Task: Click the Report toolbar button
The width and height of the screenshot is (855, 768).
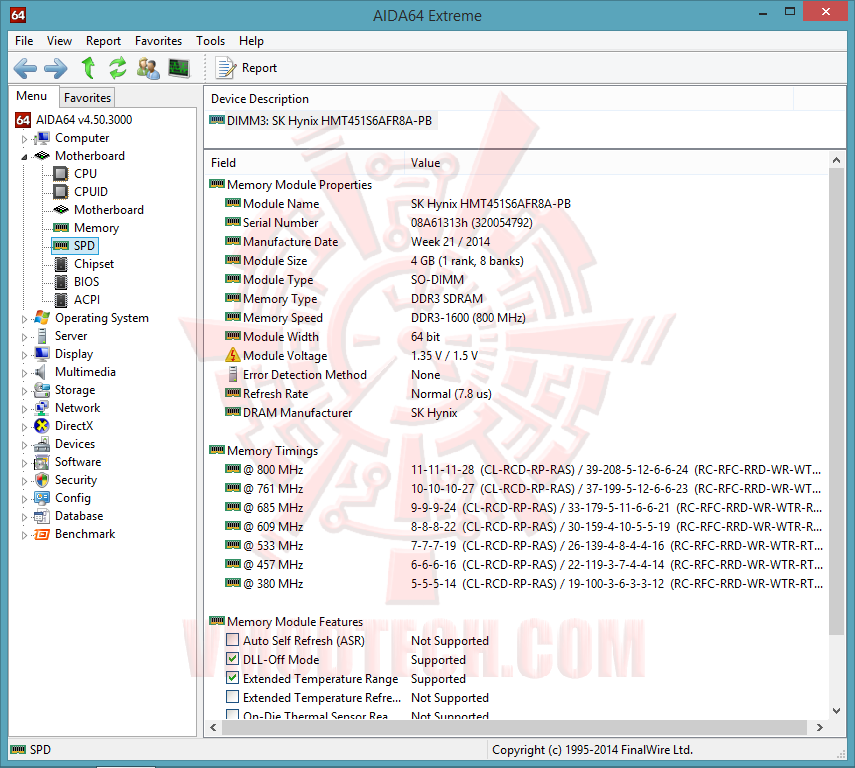Action: tap(246, 68)
